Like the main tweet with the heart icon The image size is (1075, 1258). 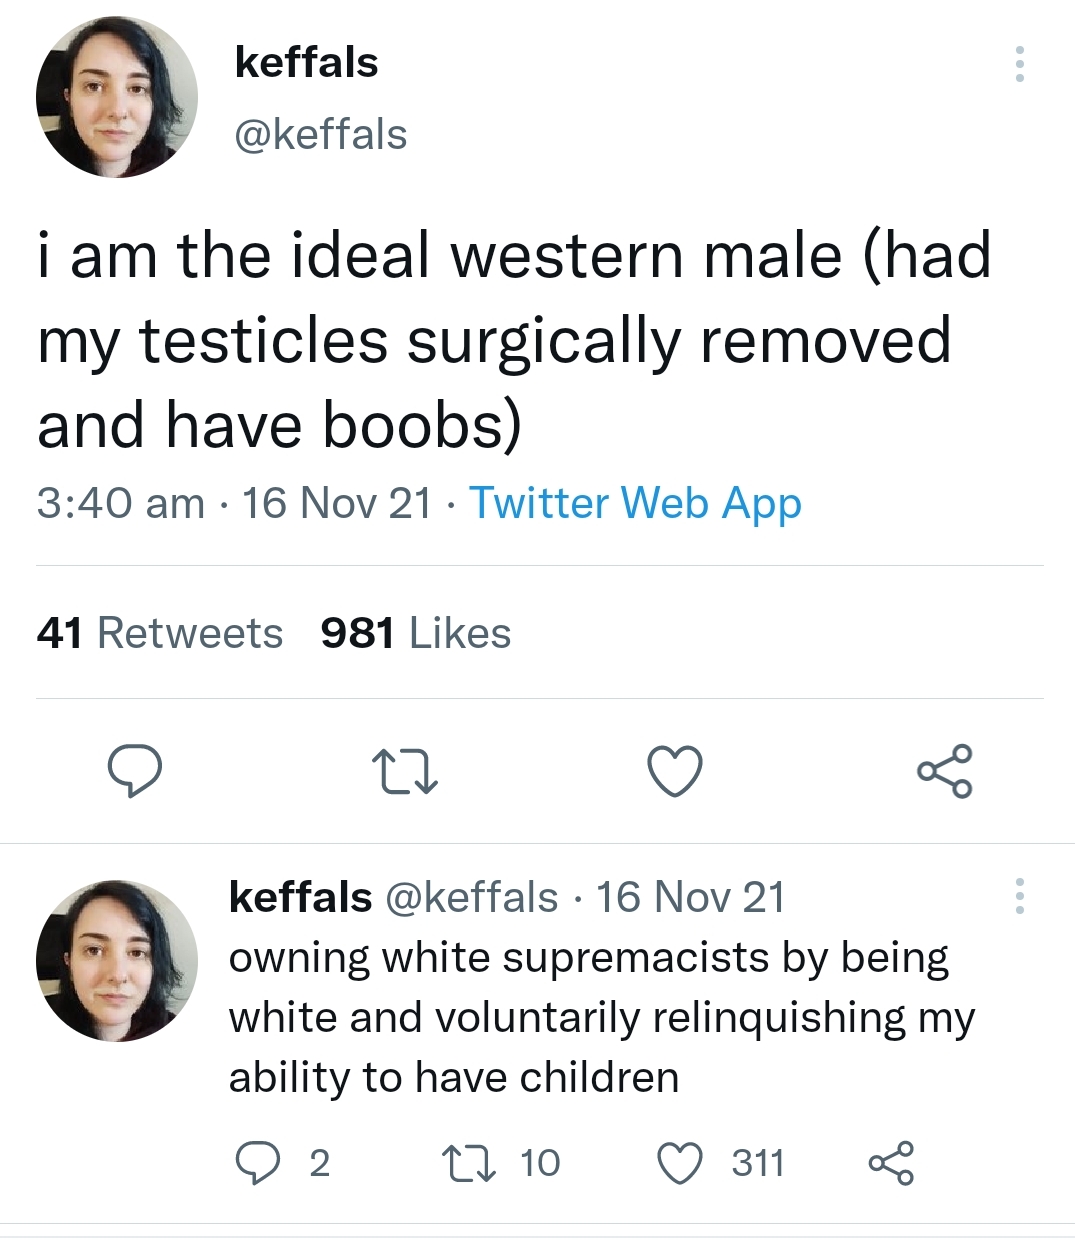[675, 772]
